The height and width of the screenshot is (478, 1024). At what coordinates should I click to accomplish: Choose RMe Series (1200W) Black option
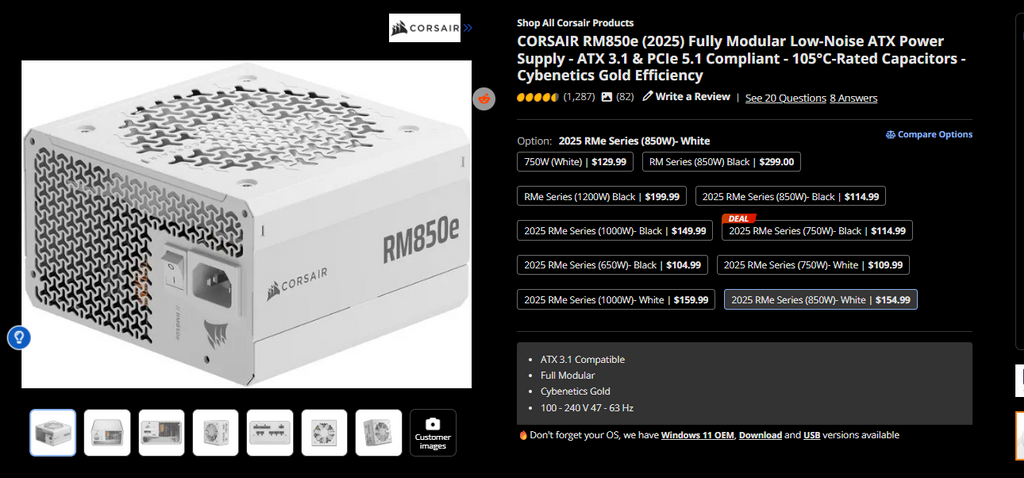coord(601,197)
